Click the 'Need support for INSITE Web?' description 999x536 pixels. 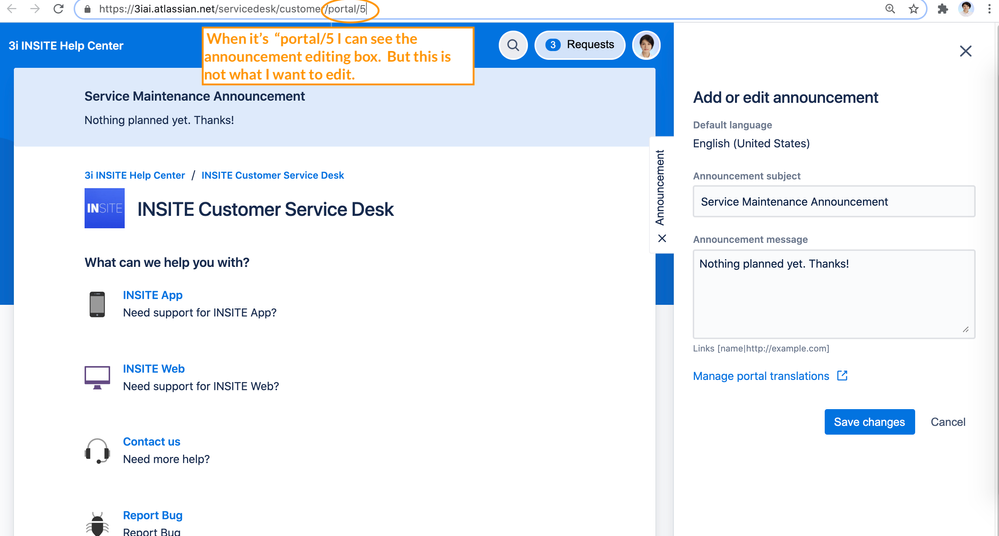[201, 386]
